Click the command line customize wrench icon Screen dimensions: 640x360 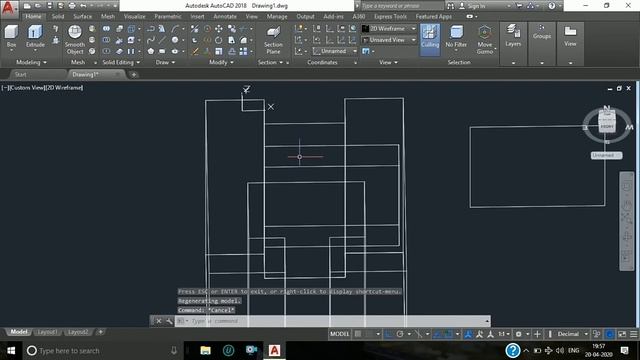tap(169, 321)
